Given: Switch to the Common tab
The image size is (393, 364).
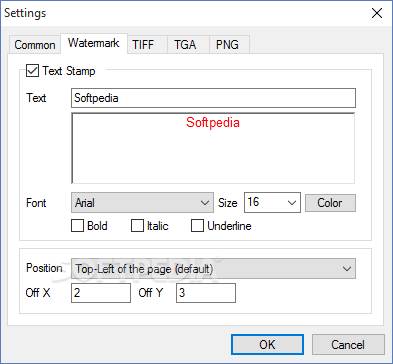Looking at the screenshot, I should [x=35, y=45].
